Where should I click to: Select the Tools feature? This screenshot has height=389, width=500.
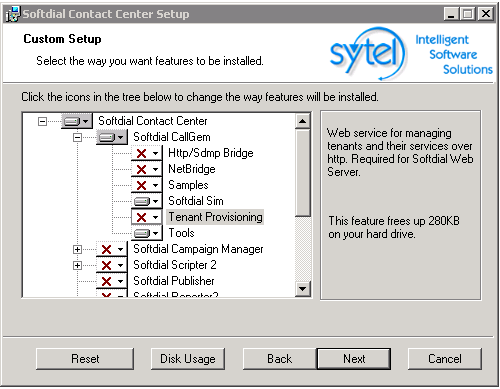pyautogui.click(x=181, y=233)
